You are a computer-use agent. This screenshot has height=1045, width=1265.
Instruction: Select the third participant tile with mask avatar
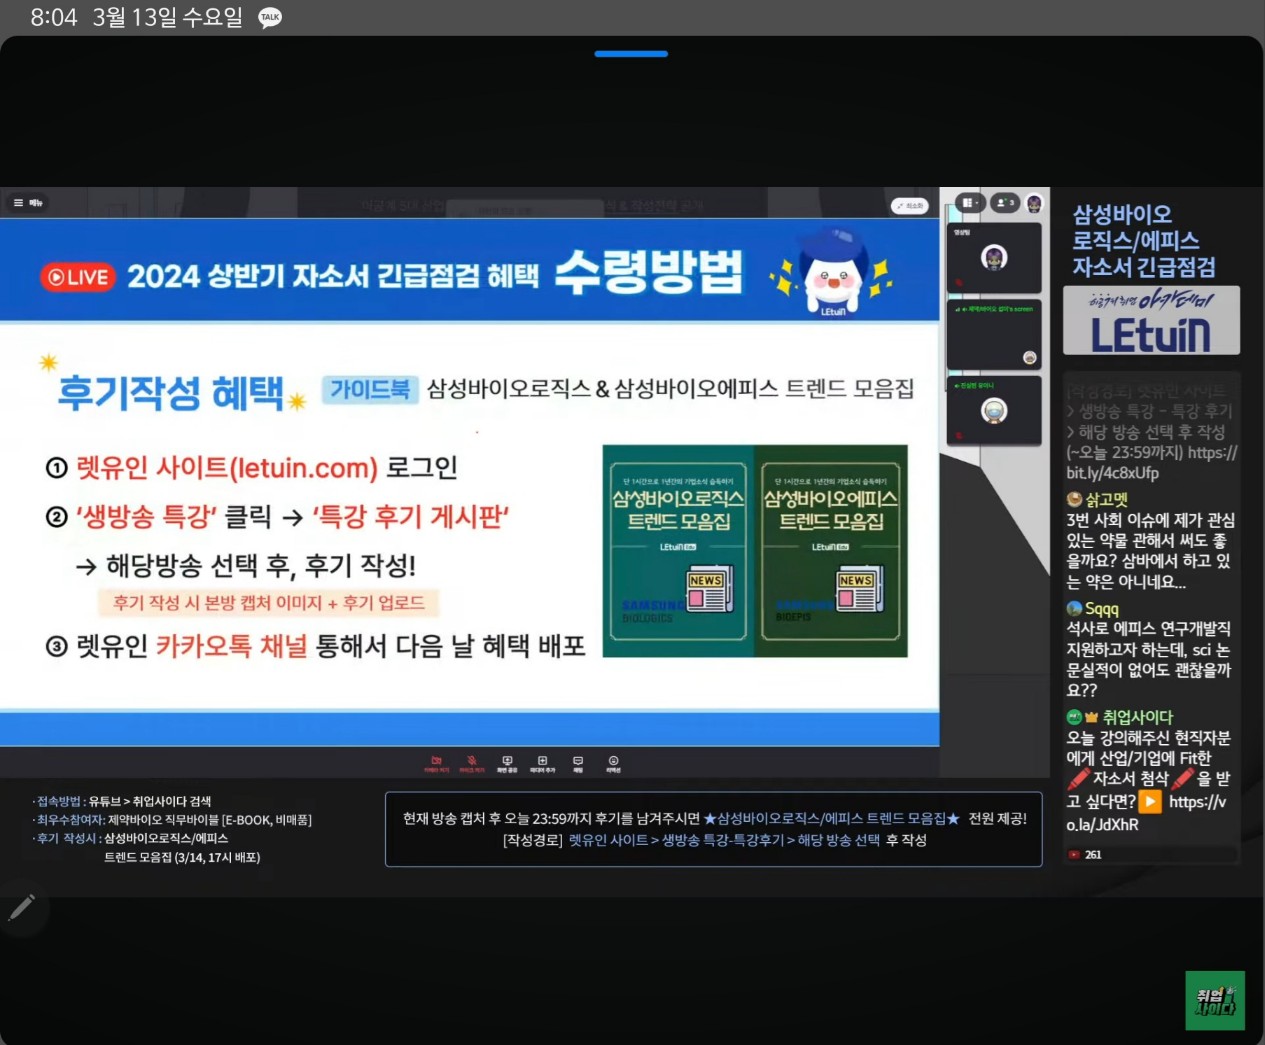pyautogui.click(x=994, y=411)
